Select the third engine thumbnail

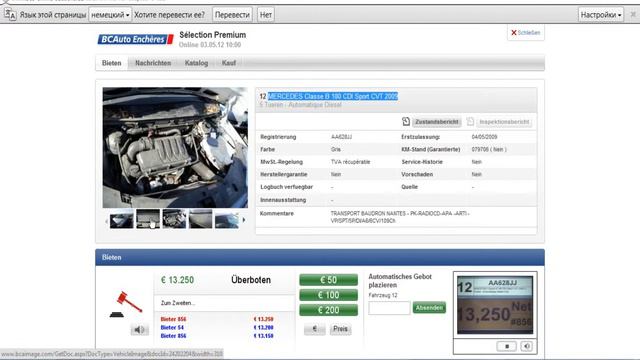(x=174, y=219)
